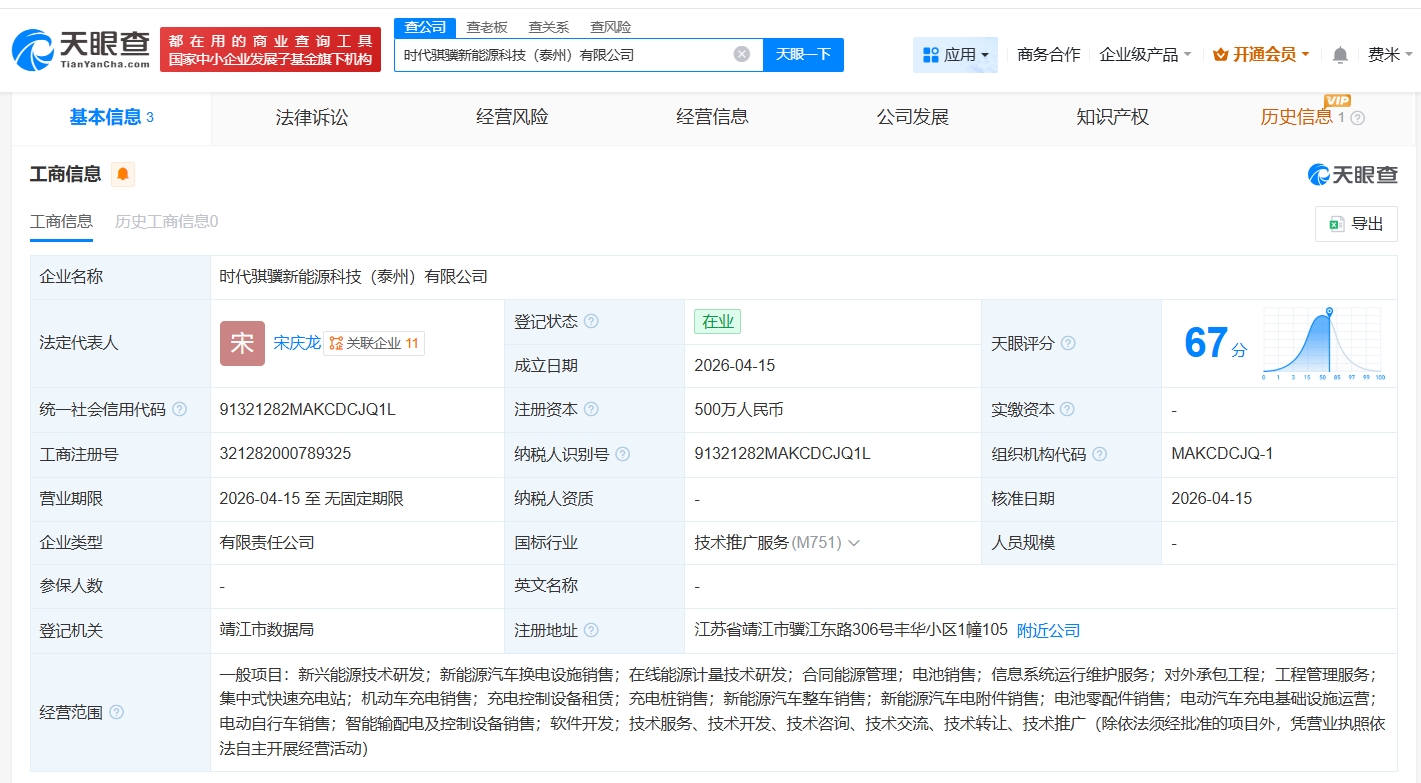Click inside the company search input field
Viewport: 1421px width, 783px height.
(560, 55)
